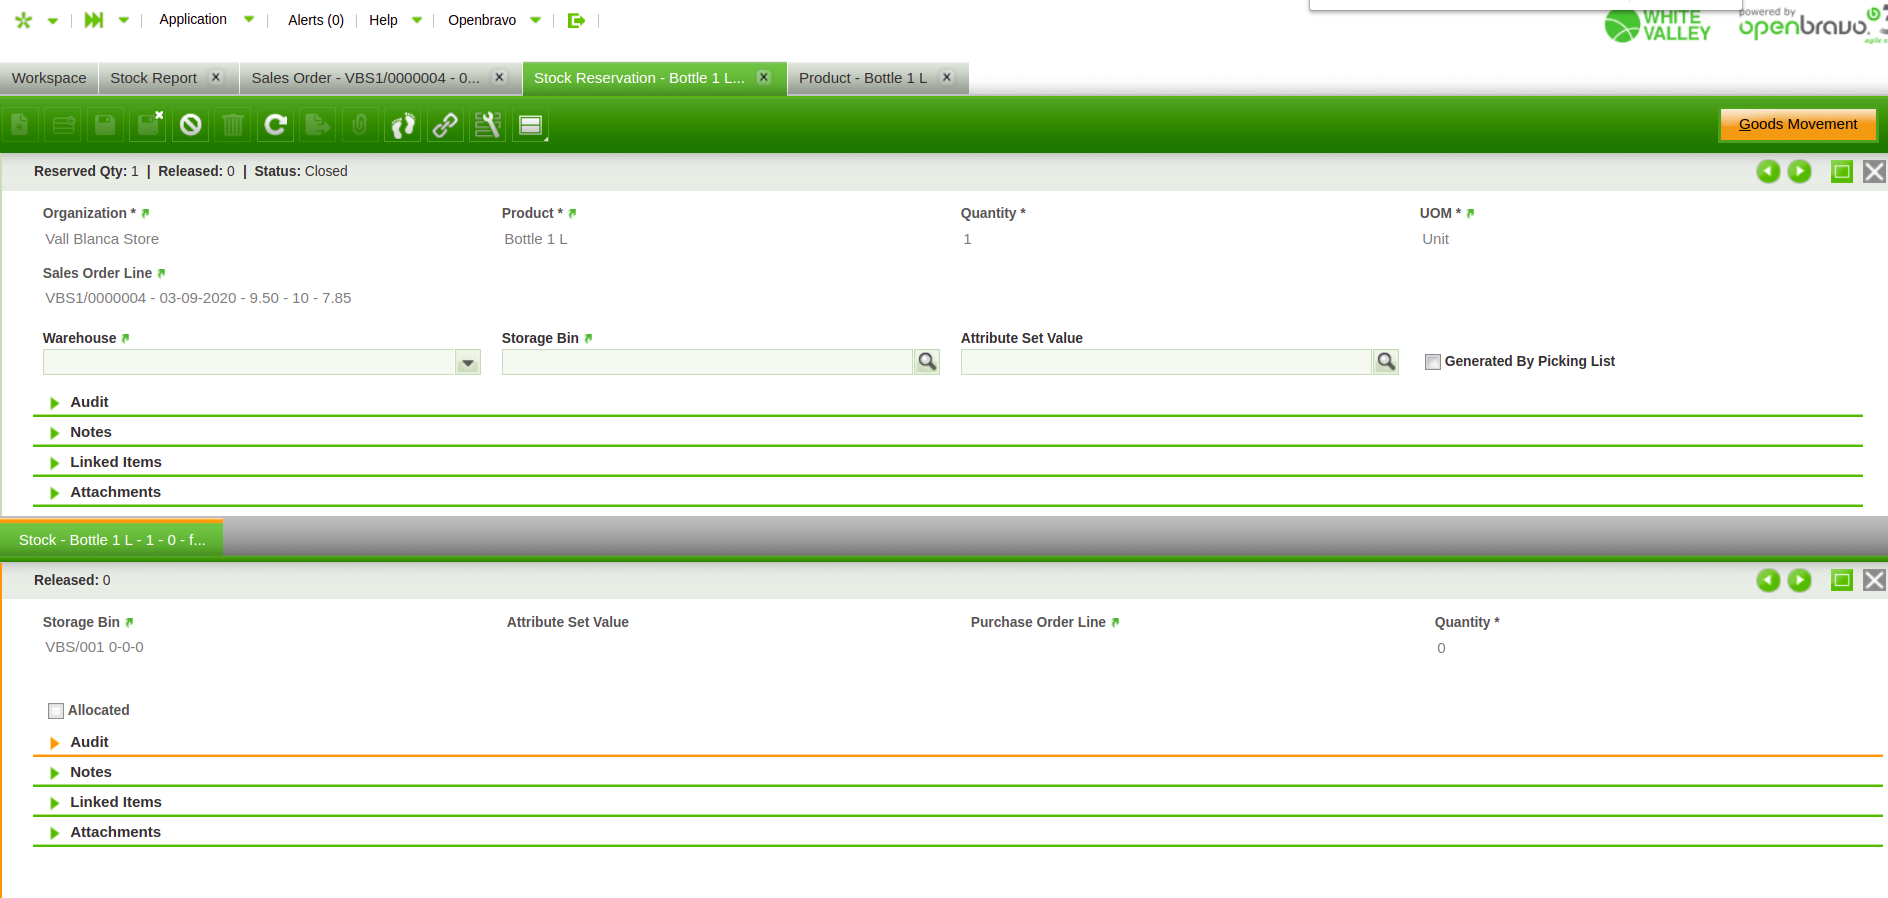Click Insert Row in Grid toolbar icon
This screenshot has width=1888, height=898.
click(64, 125)
